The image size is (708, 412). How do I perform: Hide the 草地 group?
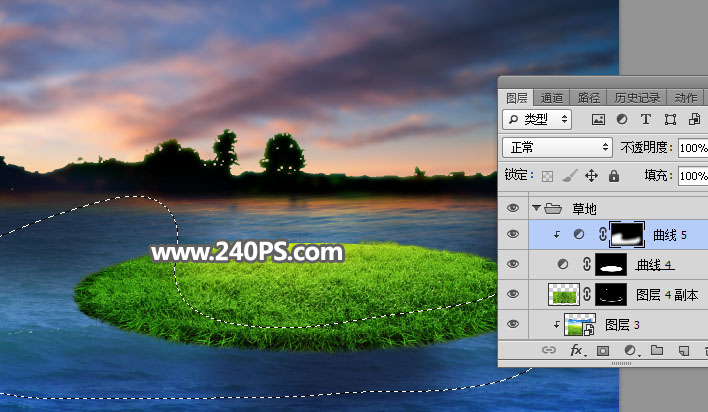click(513, 208)
